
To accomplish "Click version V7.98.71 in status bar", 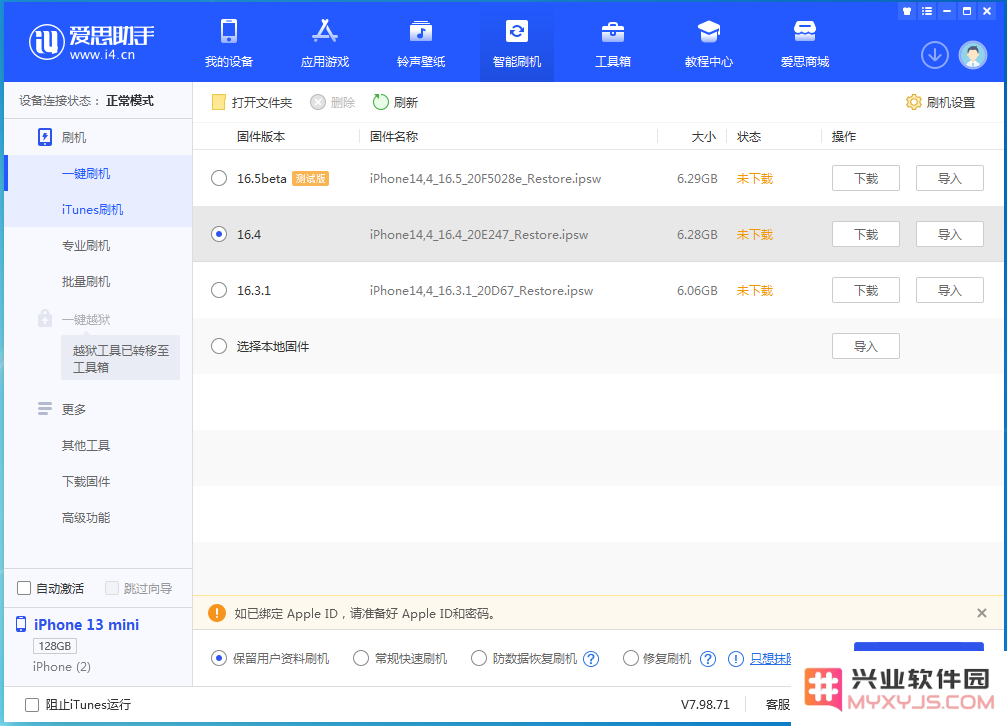I will coord(705,705).
